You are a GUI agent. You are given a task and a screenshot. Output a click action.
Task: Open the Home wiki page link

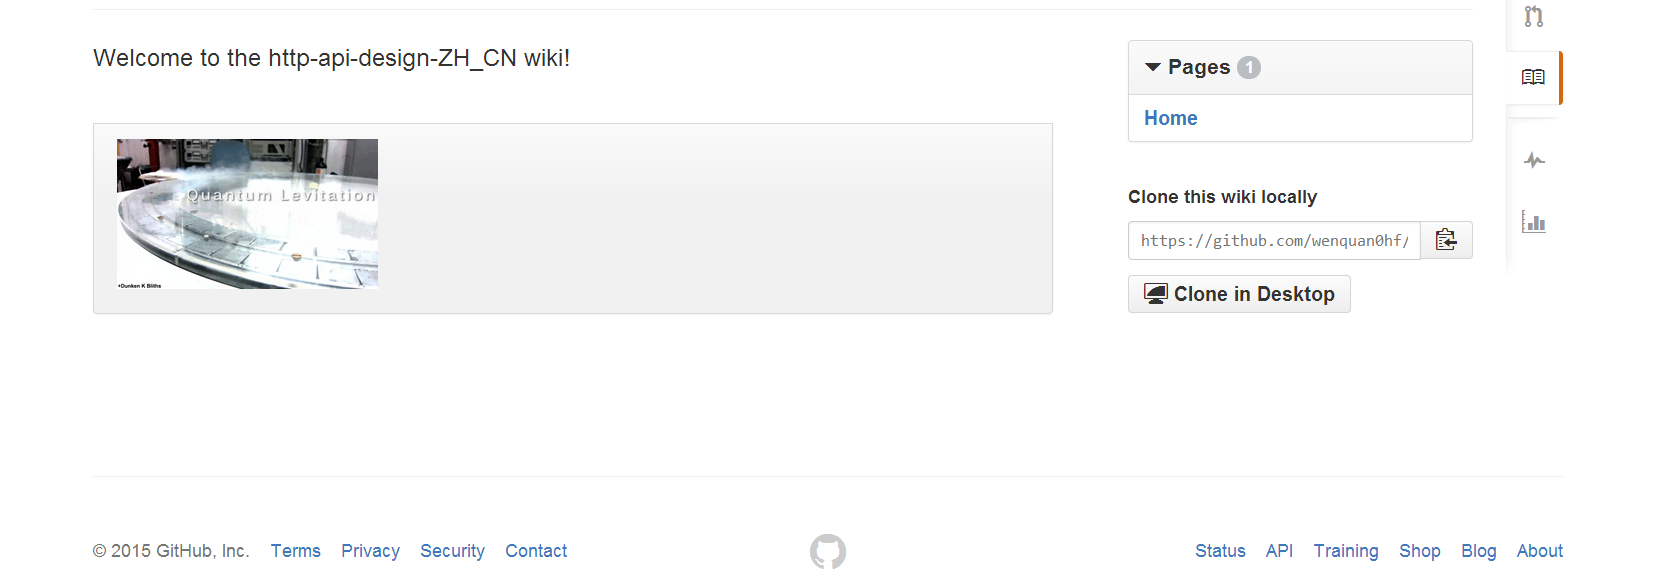[1170, 118]
